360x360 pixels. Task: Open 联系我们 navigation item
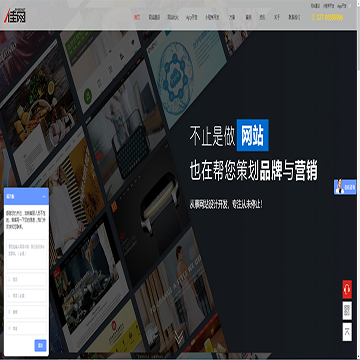pyautogui.click(x=294, y=17)
